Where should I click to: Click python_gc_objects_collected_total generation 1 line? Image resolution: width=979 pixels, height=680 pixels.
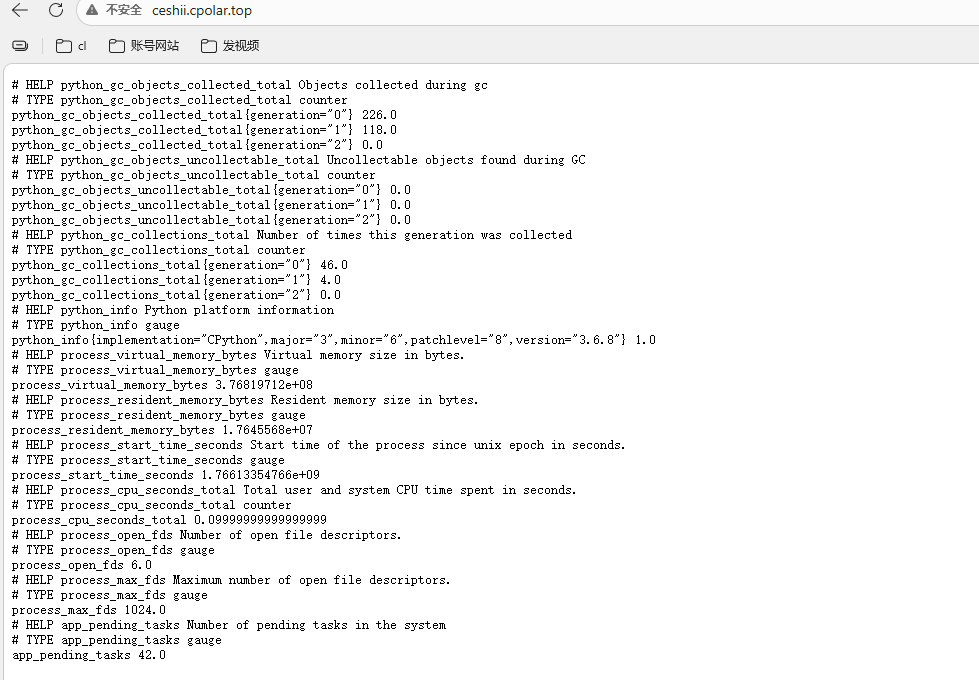click(x=204, y=130)
